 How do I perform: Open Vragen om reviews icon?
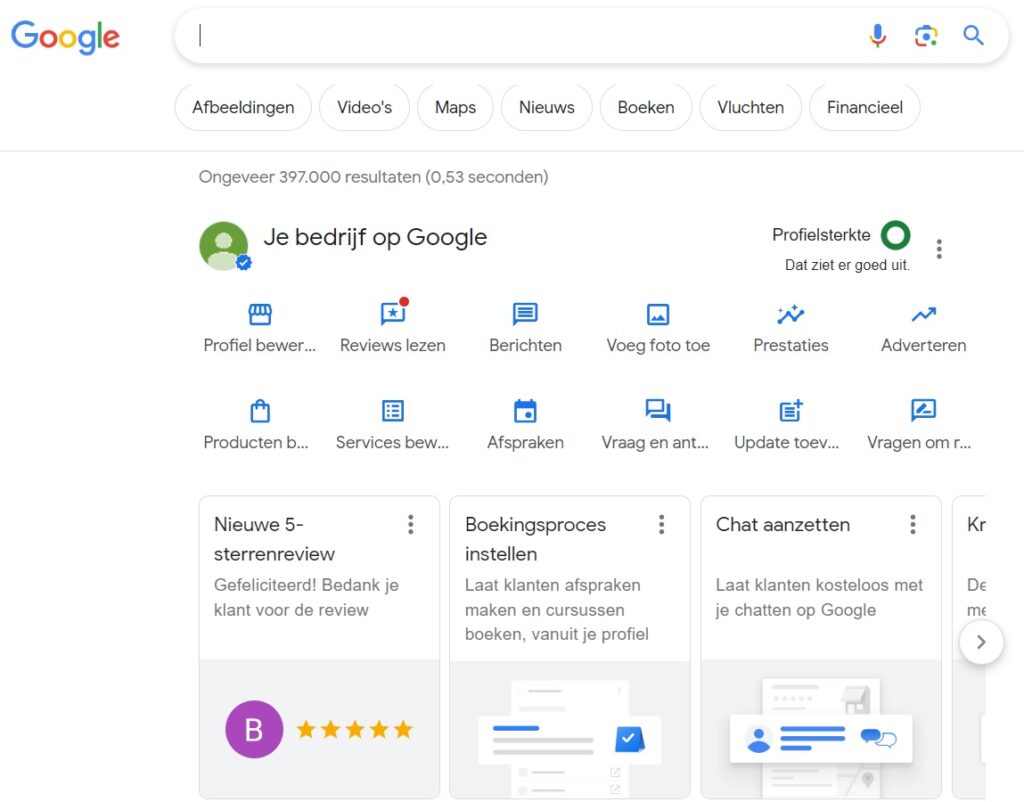click(923, 410)
